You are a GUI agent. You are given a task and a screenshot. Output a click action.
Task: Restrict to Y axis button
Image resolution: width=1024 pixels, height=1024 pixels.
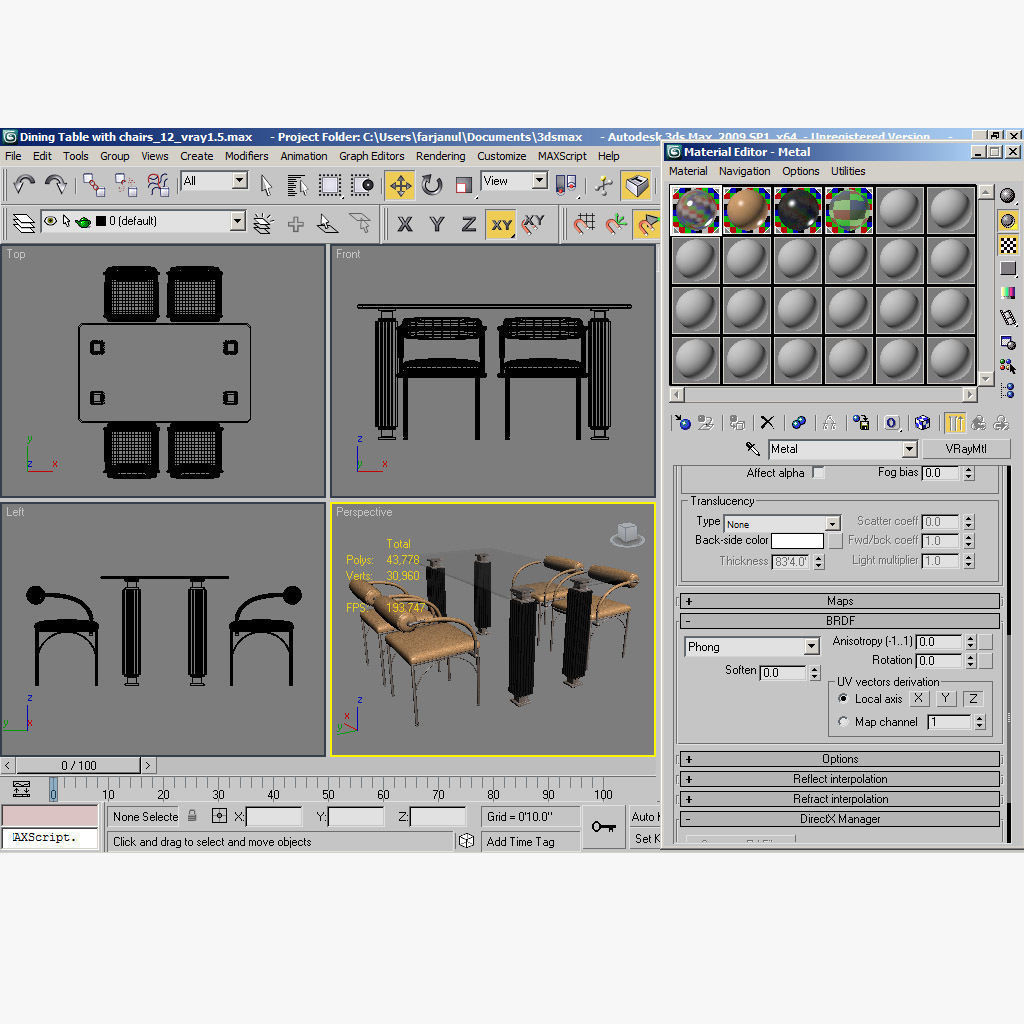437,224
